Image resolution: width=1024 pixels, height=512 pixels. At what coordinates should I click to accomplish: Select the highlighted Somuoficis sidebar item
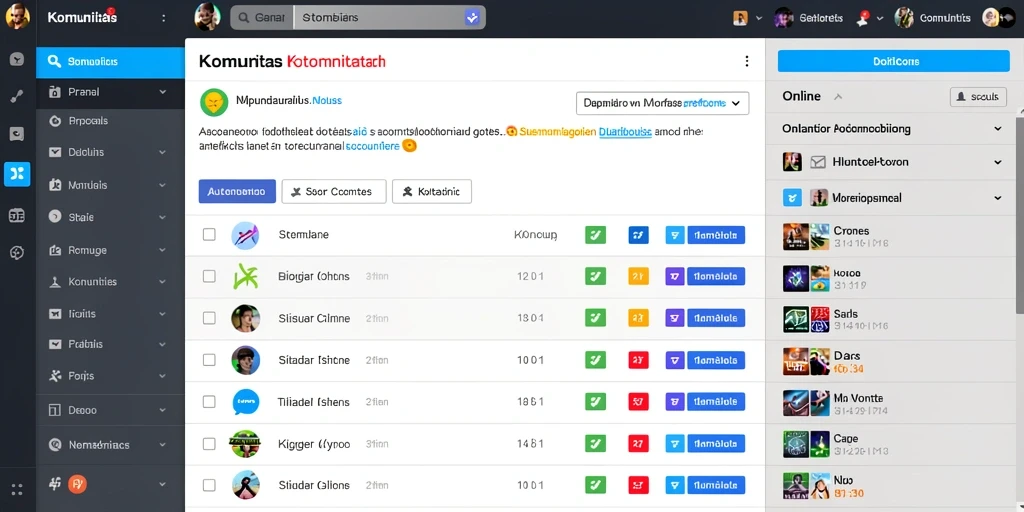pyautogui.click(x=110, y=62)
